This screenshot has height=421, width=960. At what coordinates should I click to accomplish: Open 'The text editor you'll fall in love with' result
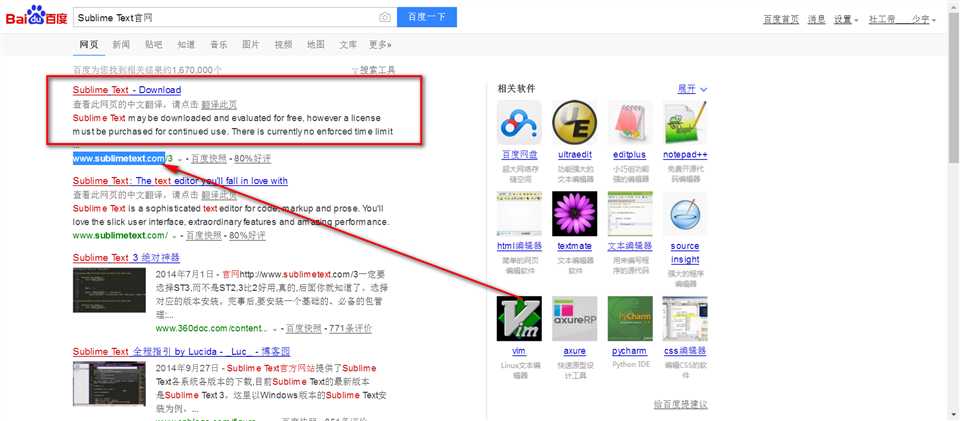pos(180,181)
